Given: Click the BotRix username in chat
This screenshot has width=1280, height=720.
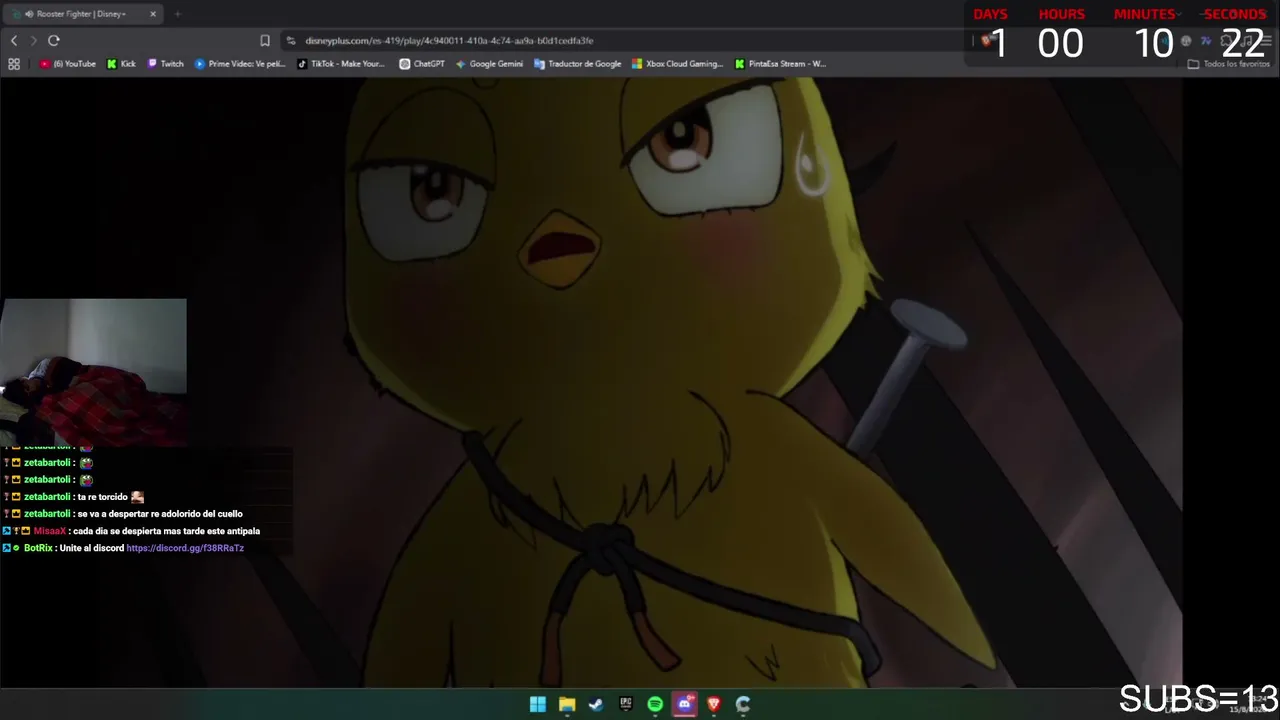Looking at the screenshot, I should pyautogui.click(x=38, y=548).
